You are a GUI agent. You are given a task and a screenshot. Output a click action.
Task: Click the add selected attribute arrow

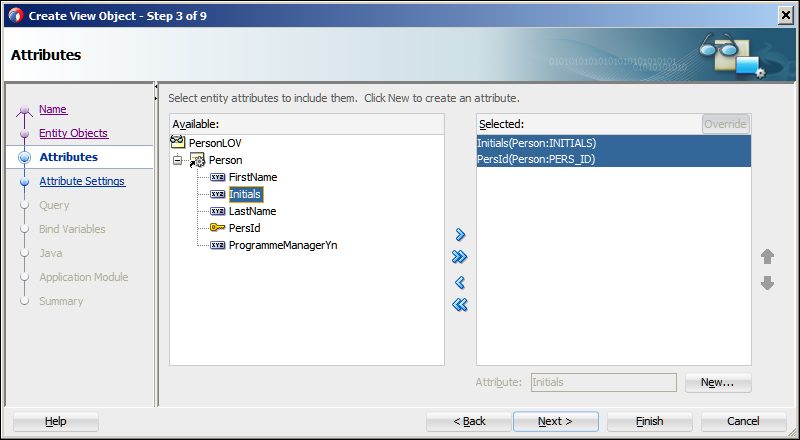[x=460, y=234]
